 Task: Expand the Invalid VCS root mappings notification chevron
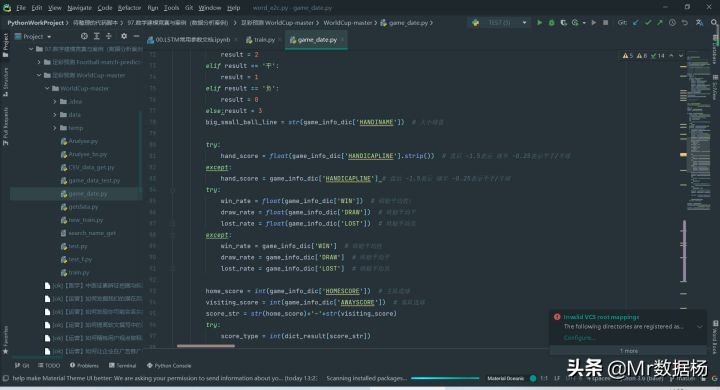click(699, 327)
